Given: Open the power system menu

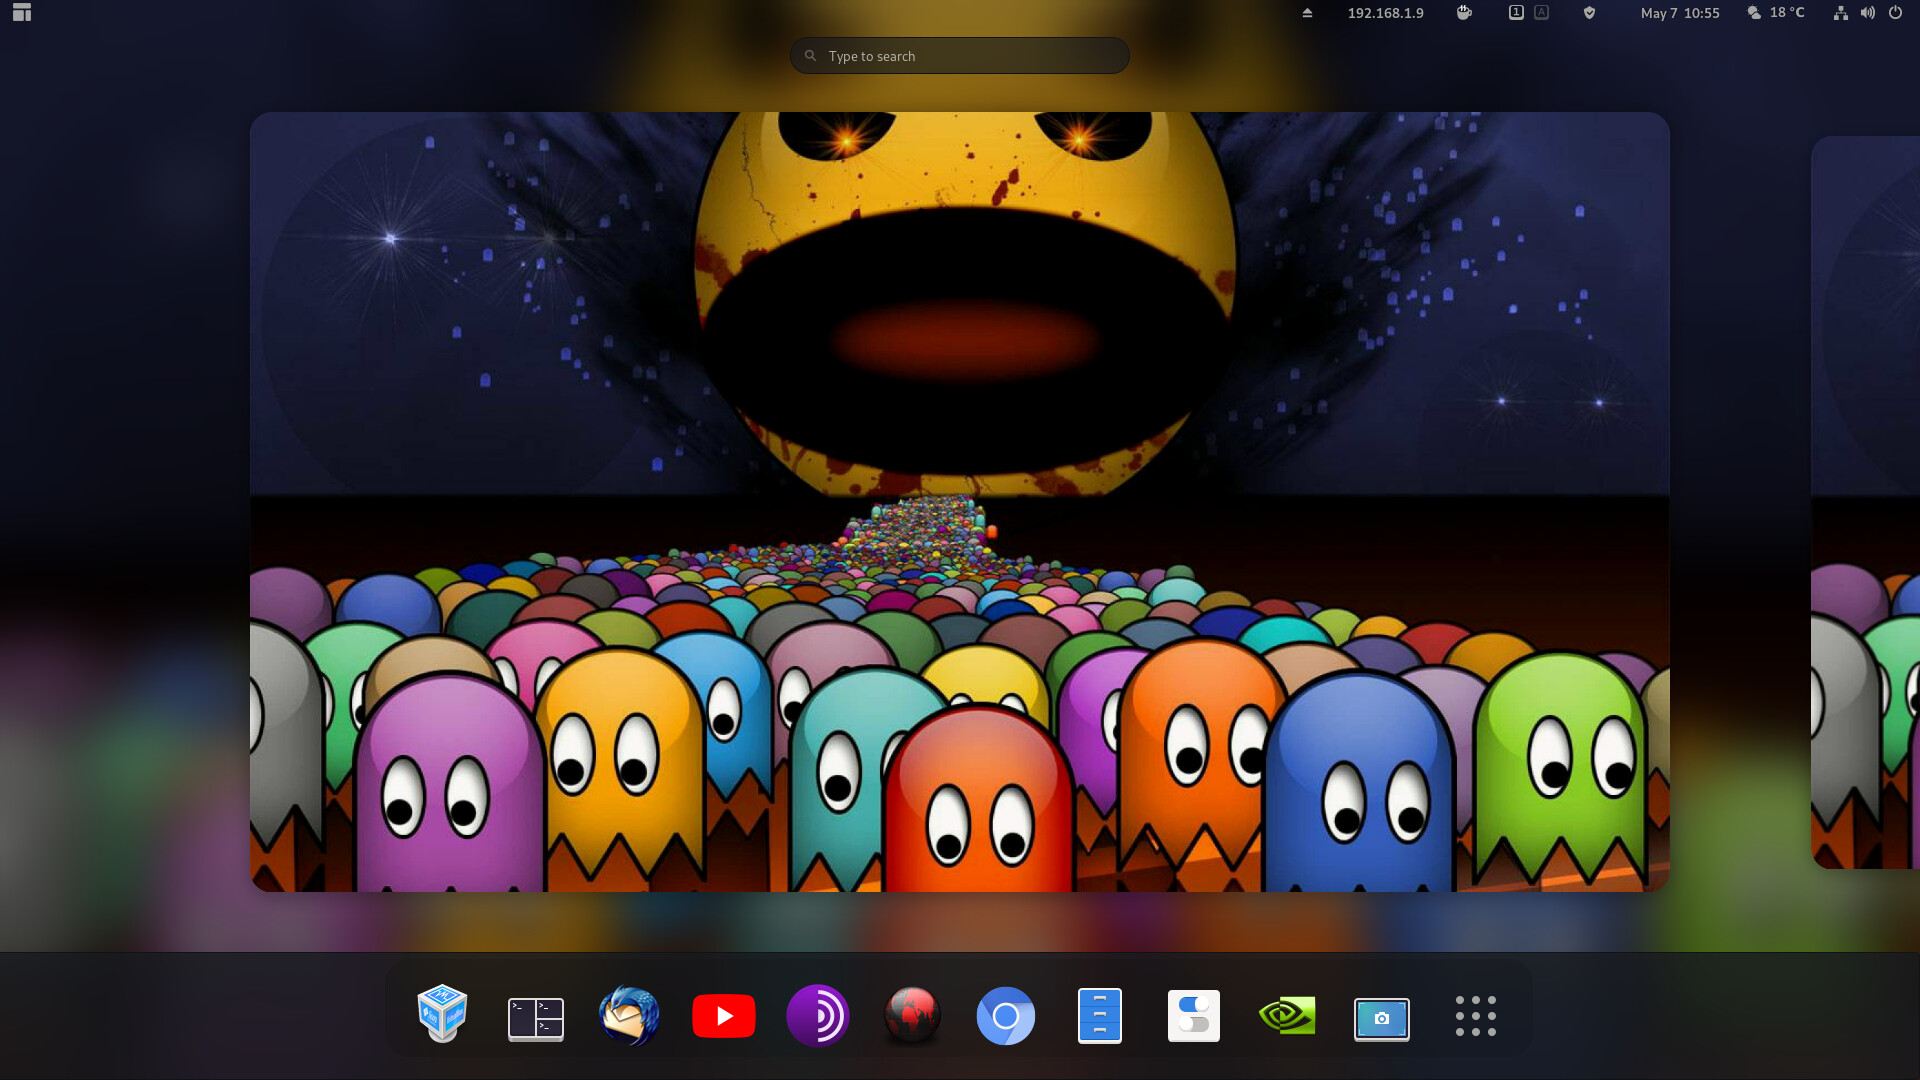Looking at the screenshot, I should point(1895,13).
